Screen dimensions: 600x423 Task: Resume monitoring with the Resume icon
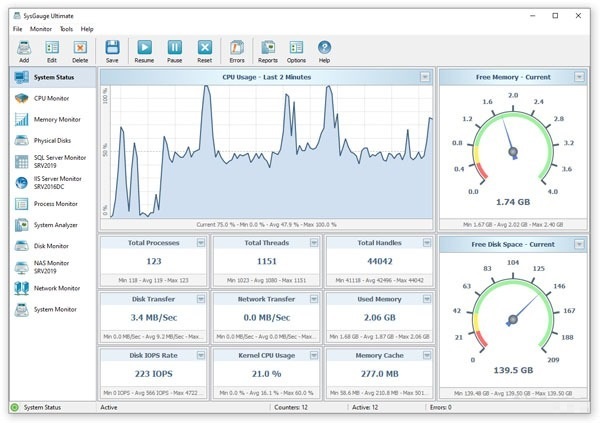144,47
